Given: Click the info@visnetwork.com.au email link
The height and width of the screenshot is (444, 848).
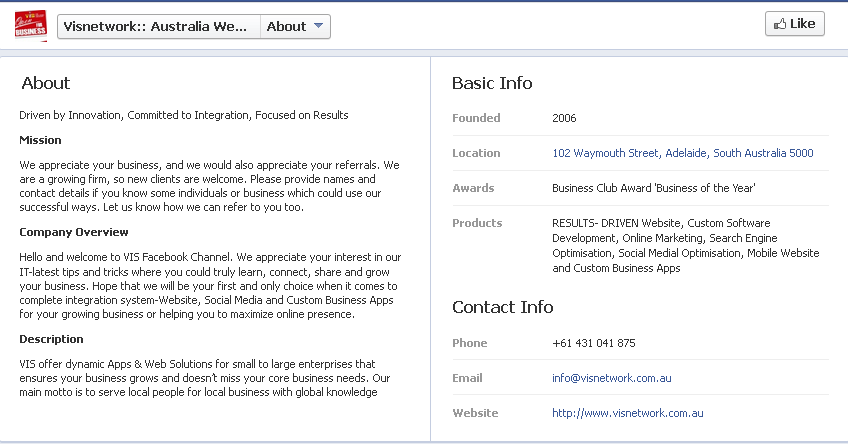Looking at the screenshot, I should (x=612, y=378).
